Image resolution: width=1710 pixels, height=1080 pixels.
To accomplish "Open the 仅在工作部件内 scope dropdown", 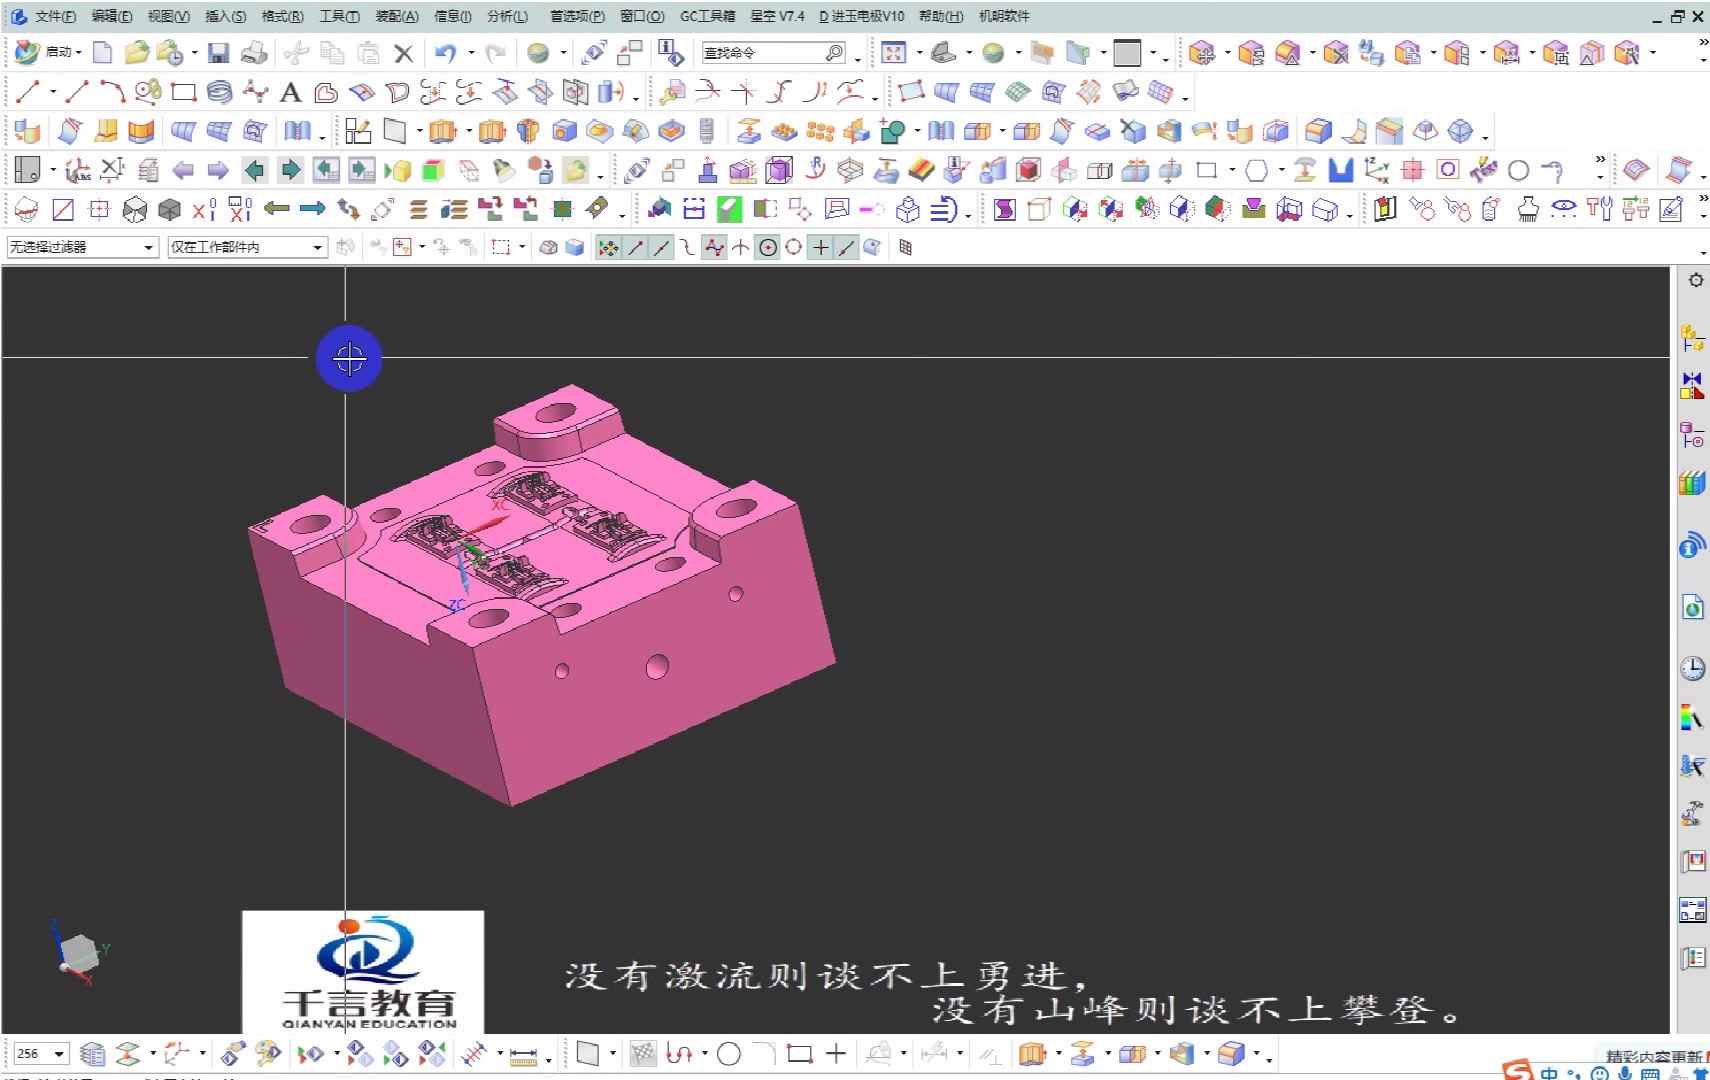I will coord(247,246).
